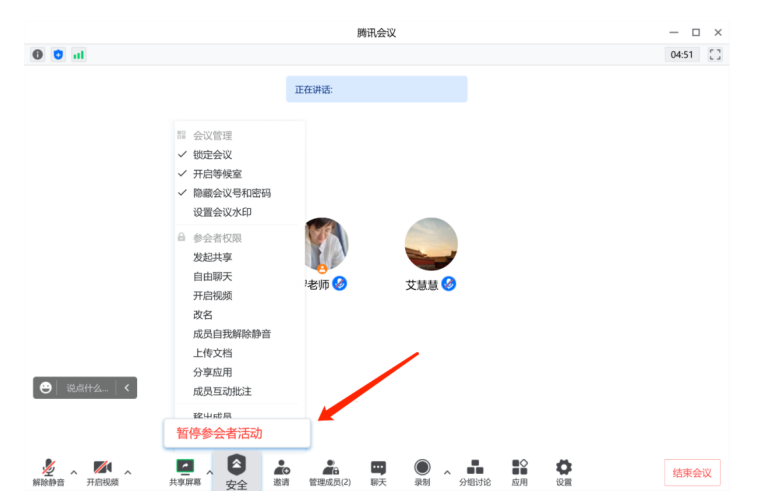Open breakout rooms (分组讨论)

475,472
